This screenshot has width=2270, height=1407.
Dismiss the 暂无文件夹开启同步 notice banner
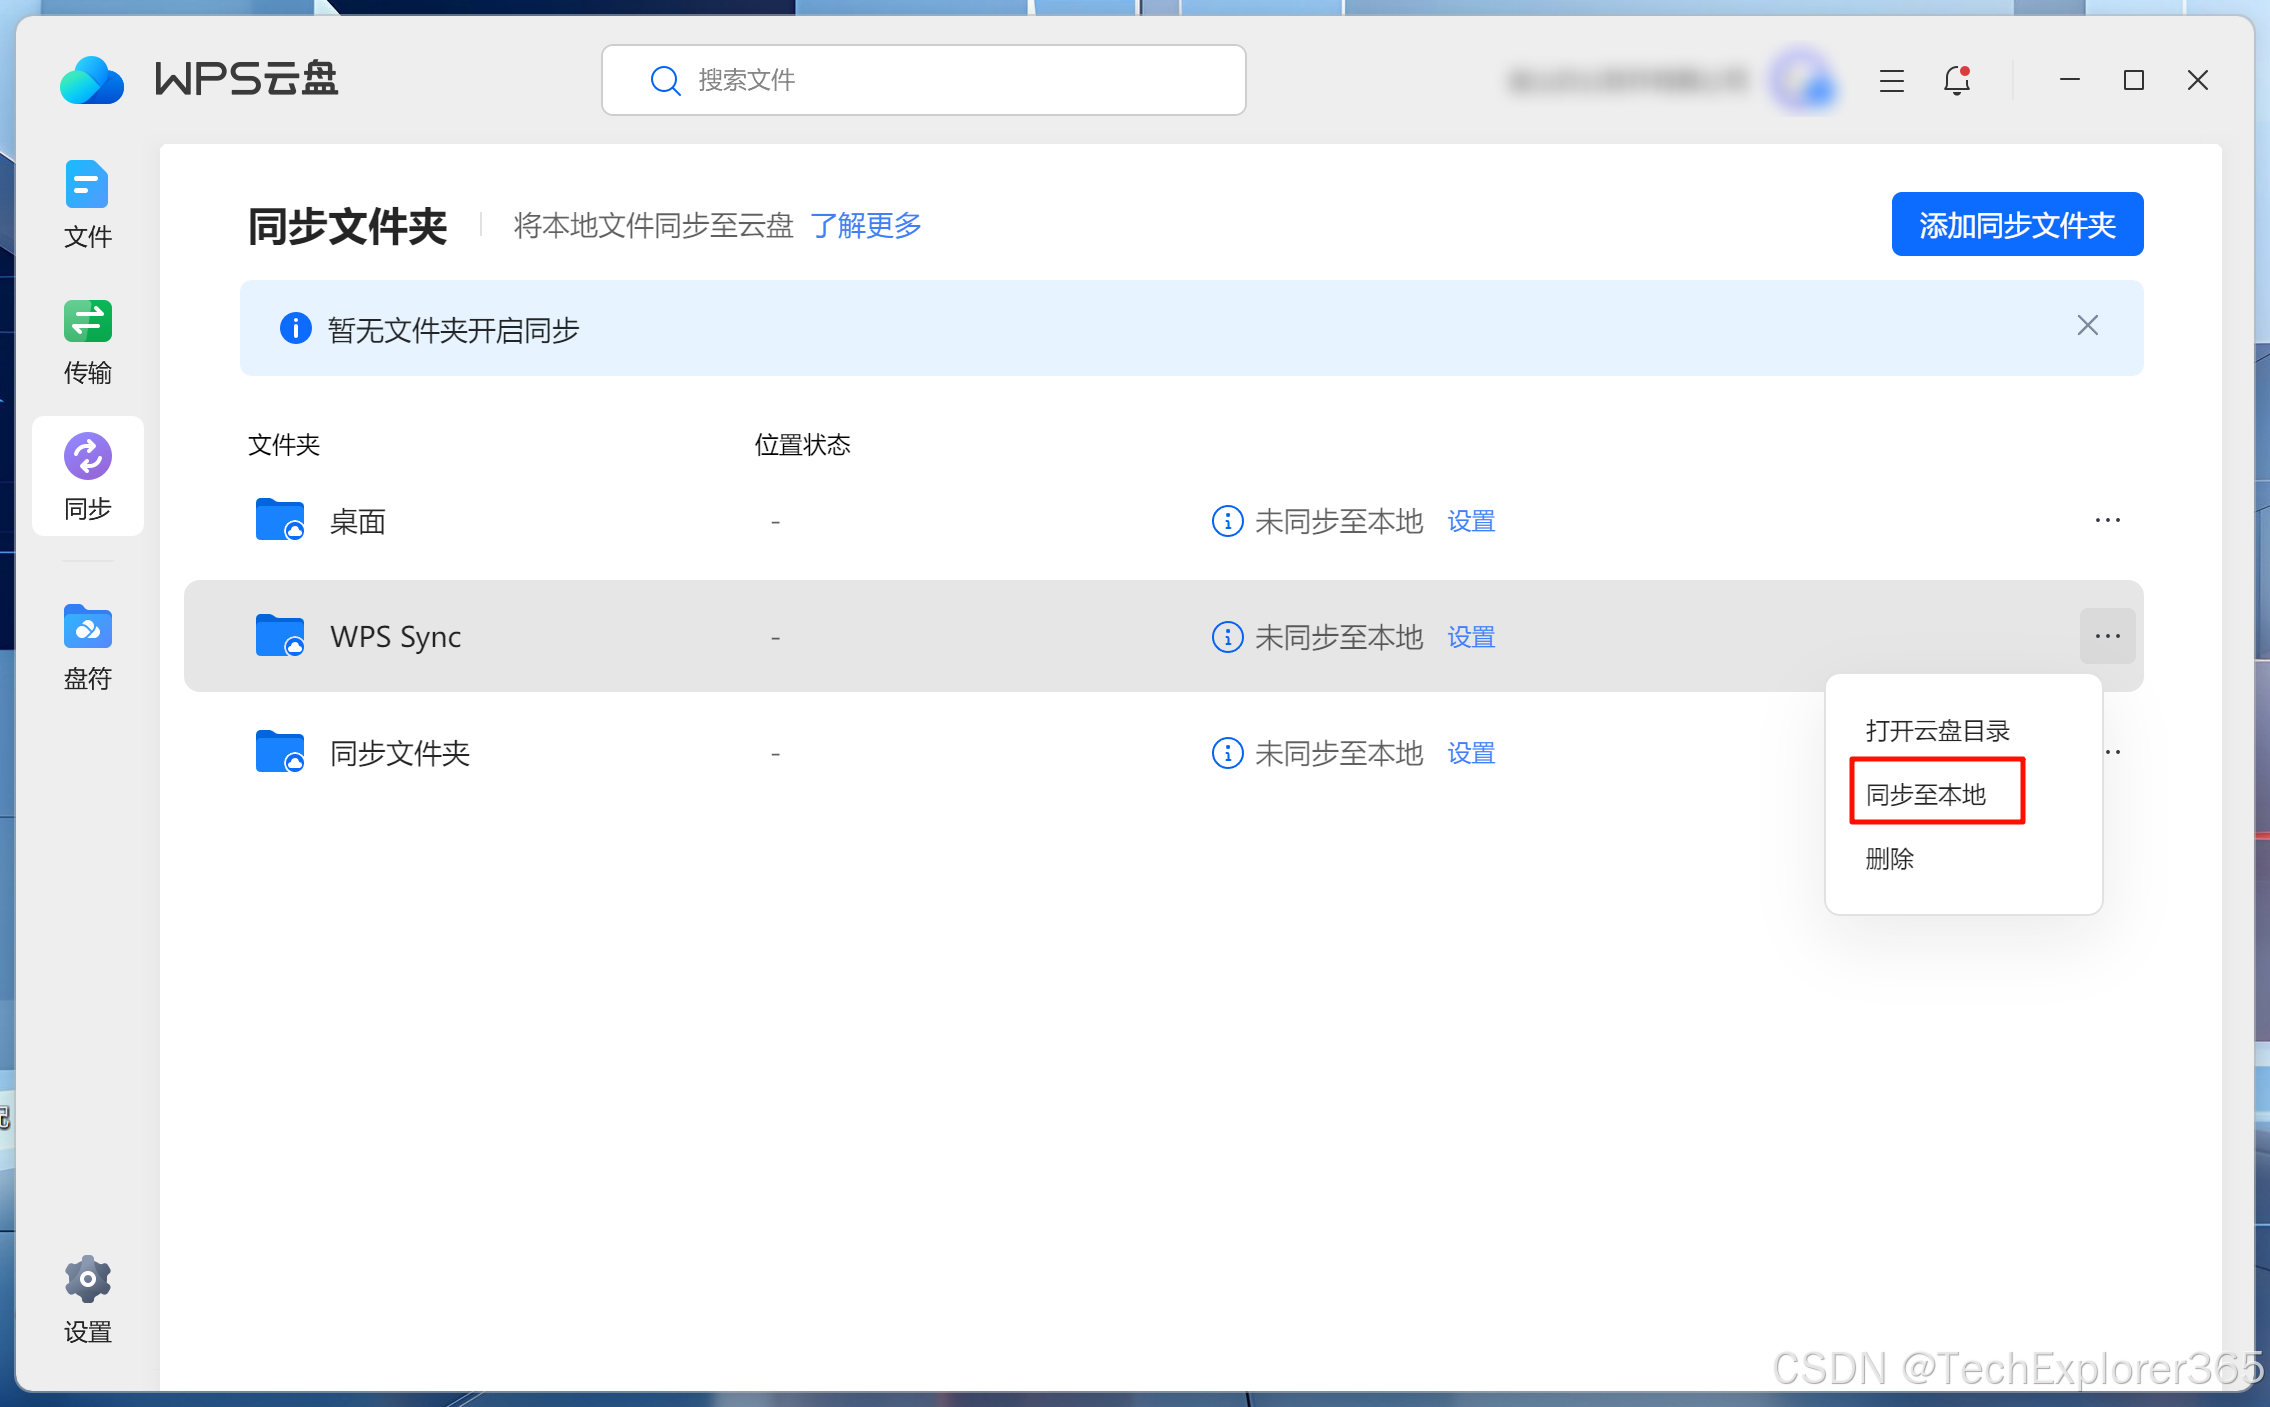pyautogui.click(x=2087, y=326)
